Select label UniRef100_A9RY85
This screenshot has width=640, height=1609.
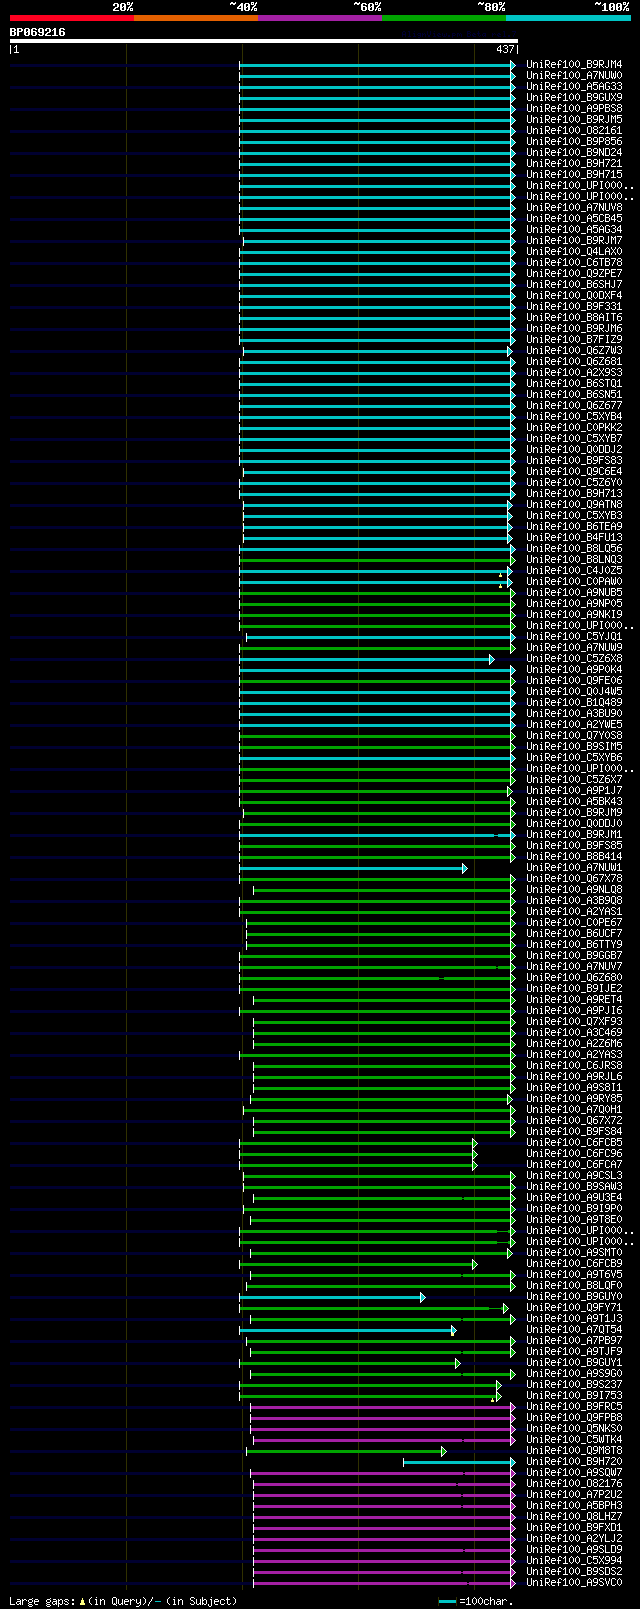(574, 1099)
